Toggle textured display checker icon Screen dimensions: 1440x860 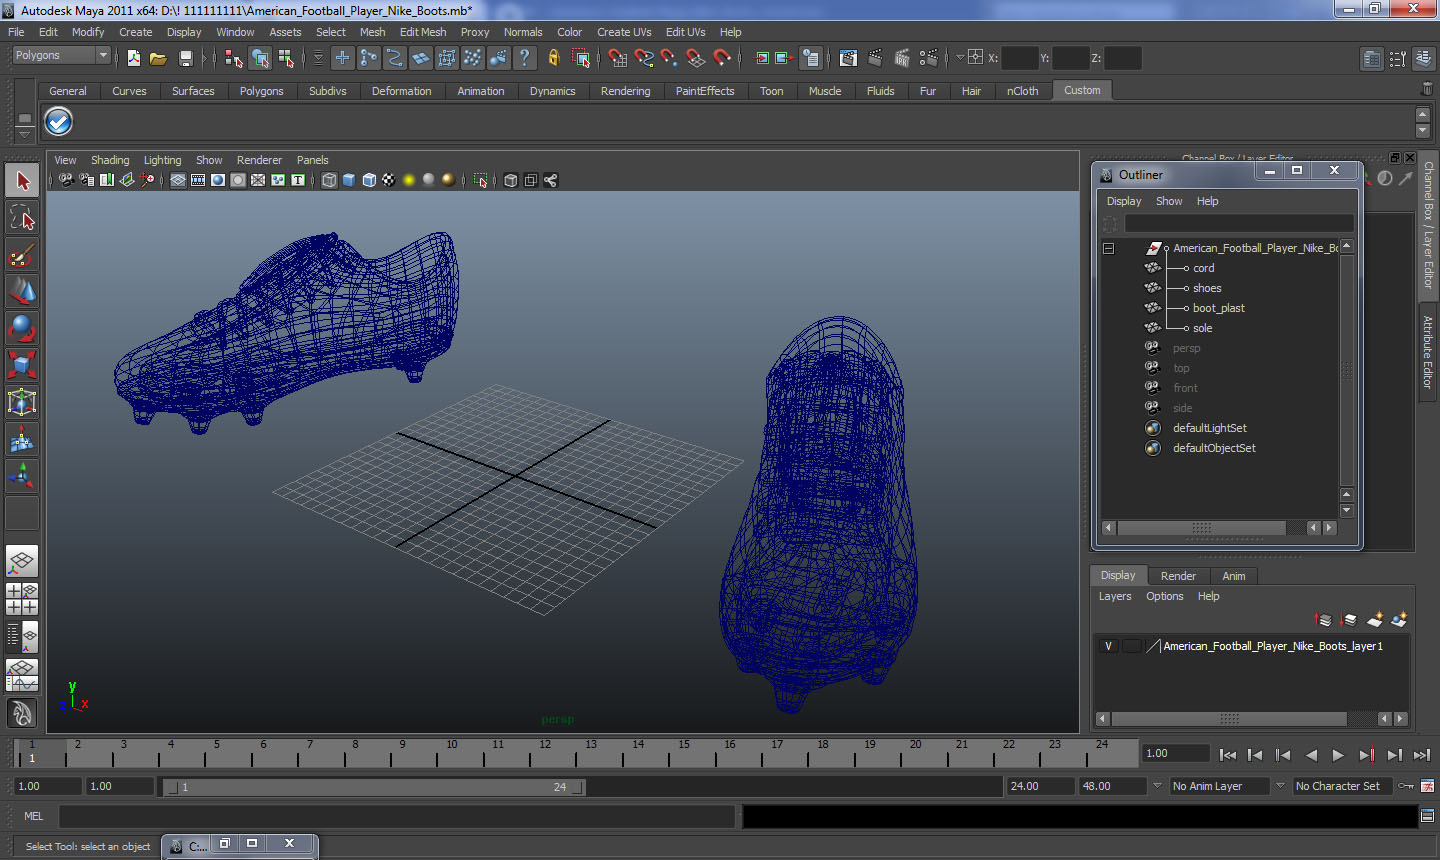tap(389, 180)
